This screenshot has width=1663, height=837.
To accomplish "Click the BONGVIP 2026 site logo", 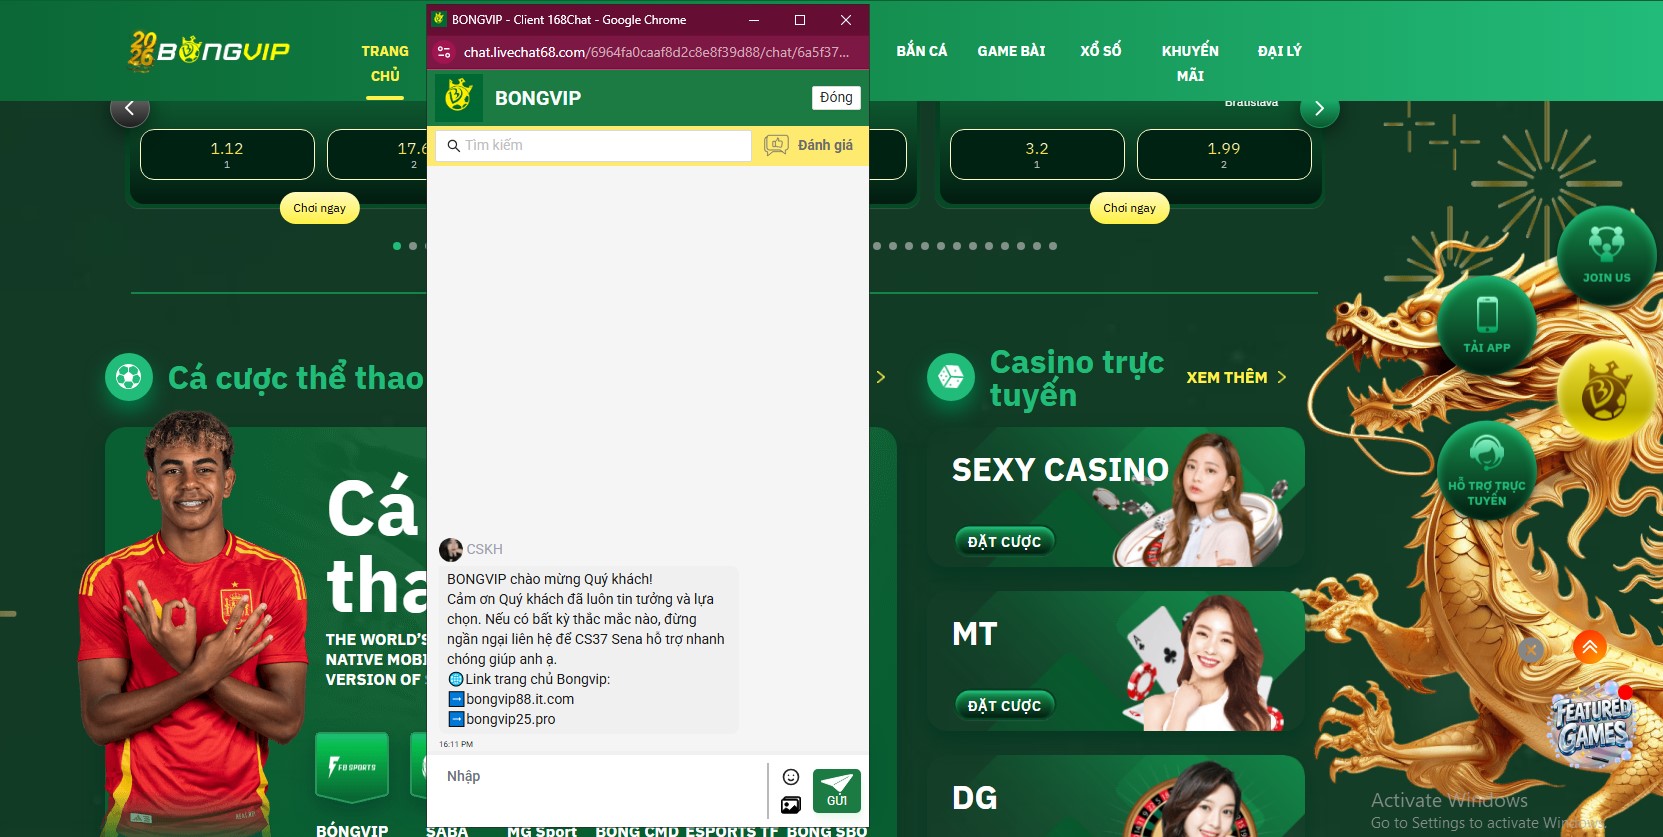I will [x=209, y=50].
